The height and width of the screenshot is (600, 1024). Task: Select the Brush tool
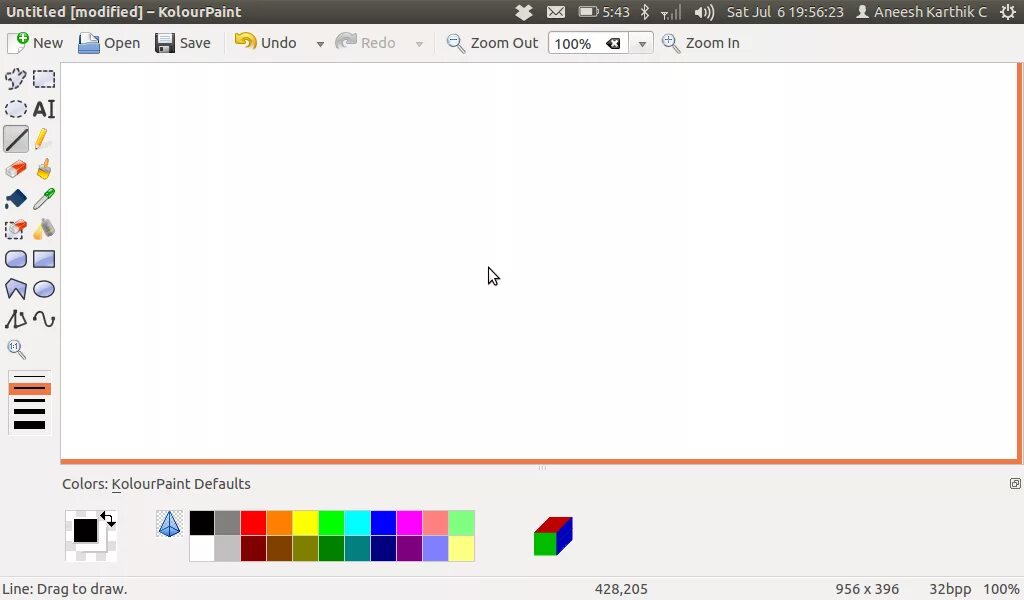[x=44, y=169]
